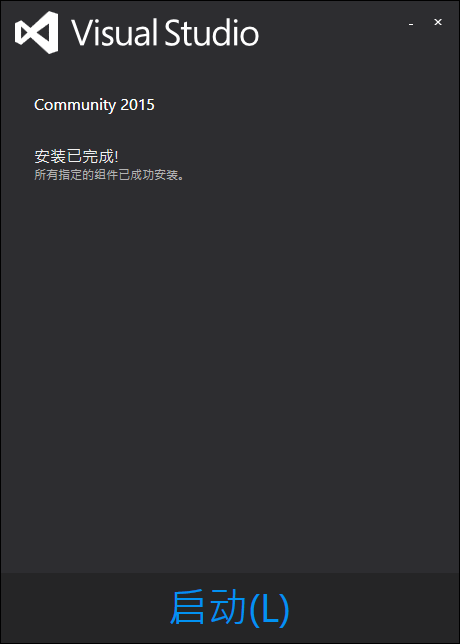Click the empty dark body of installer
460x644 pixels.
click(x=230, y=370)
